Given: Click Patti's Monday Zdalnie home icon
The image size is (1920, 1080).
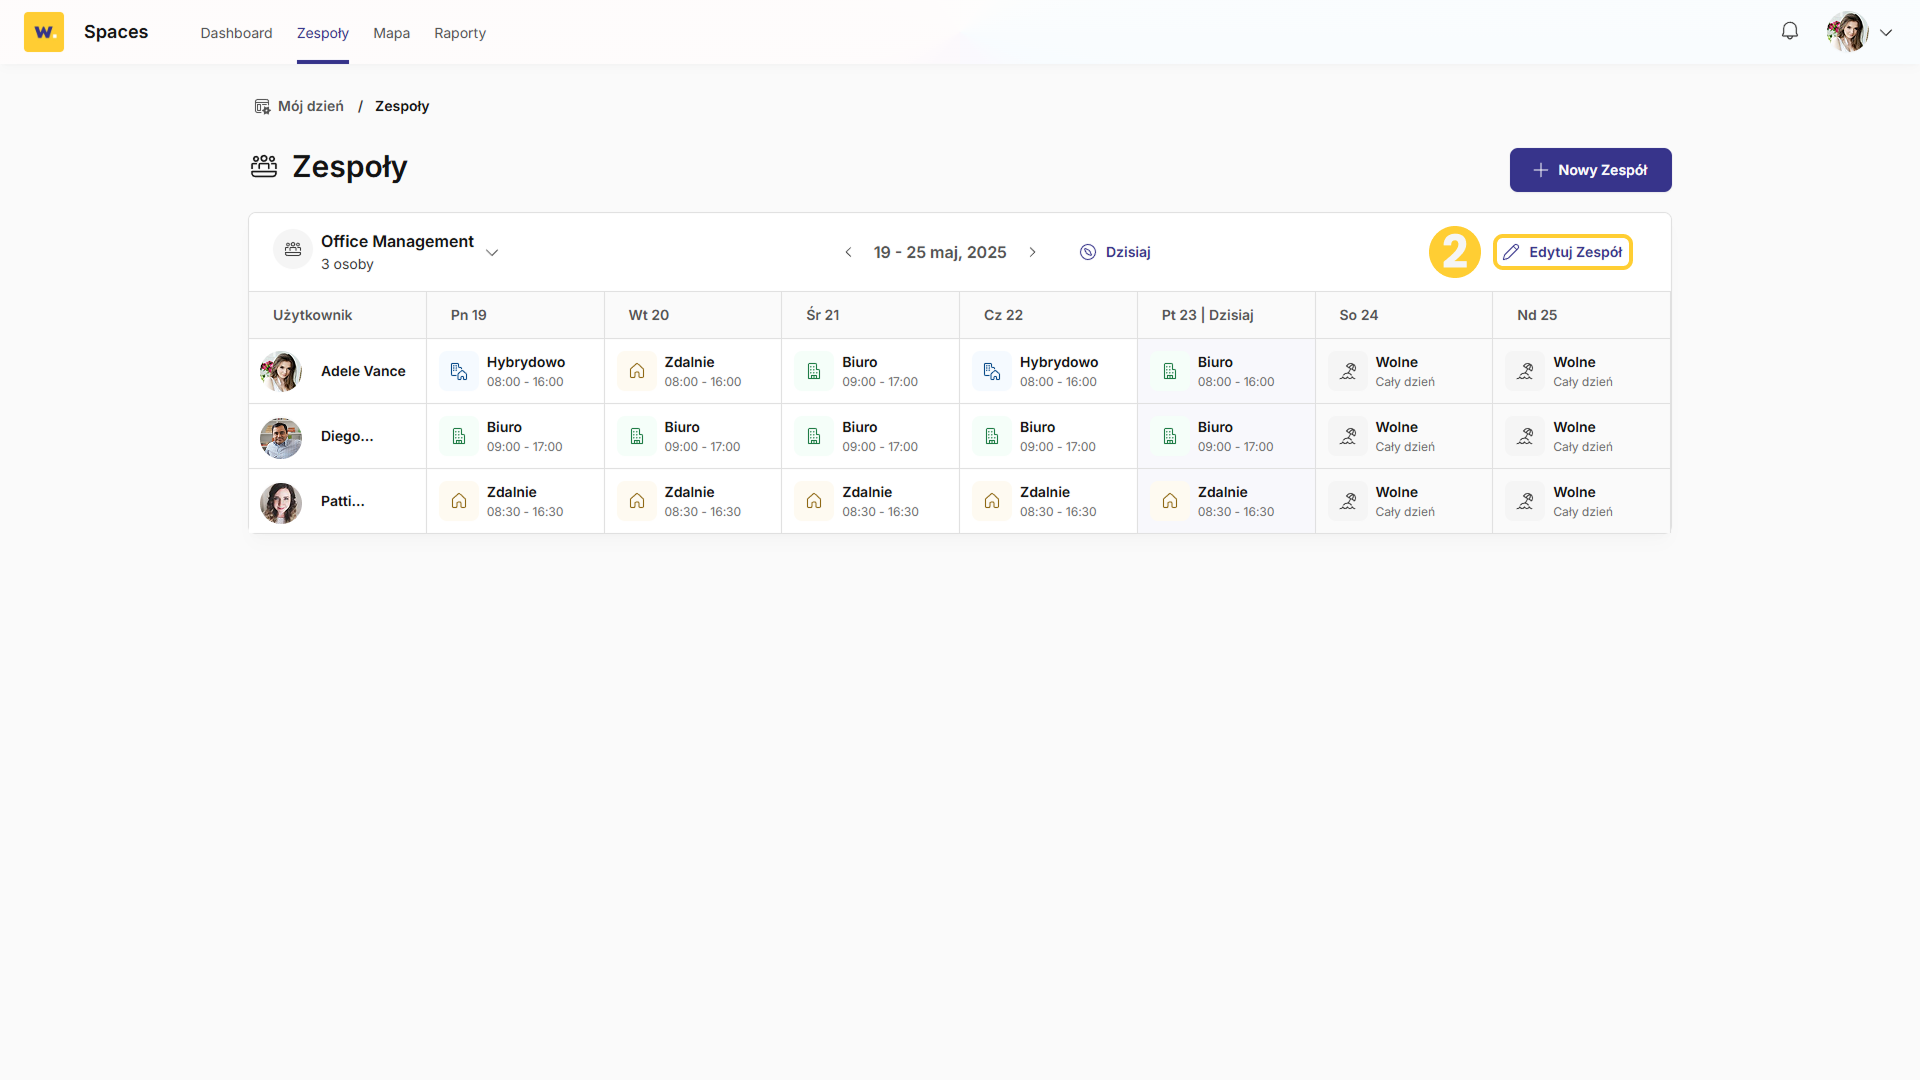Looking at the screenshot, I should point(459,501).
